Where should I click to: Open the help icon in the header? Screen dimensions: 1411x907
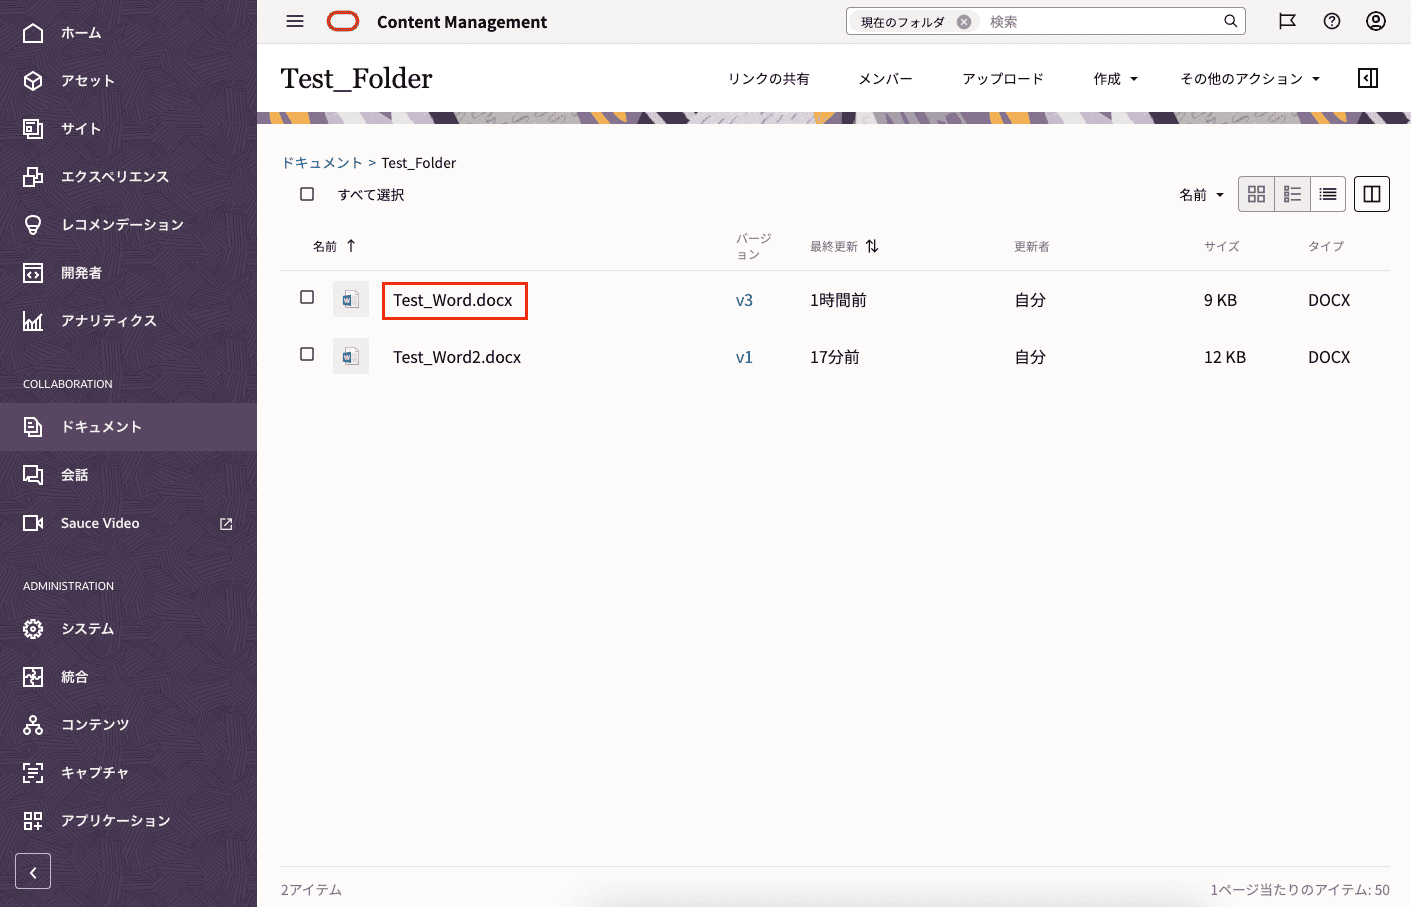(x=1331, y=21)
